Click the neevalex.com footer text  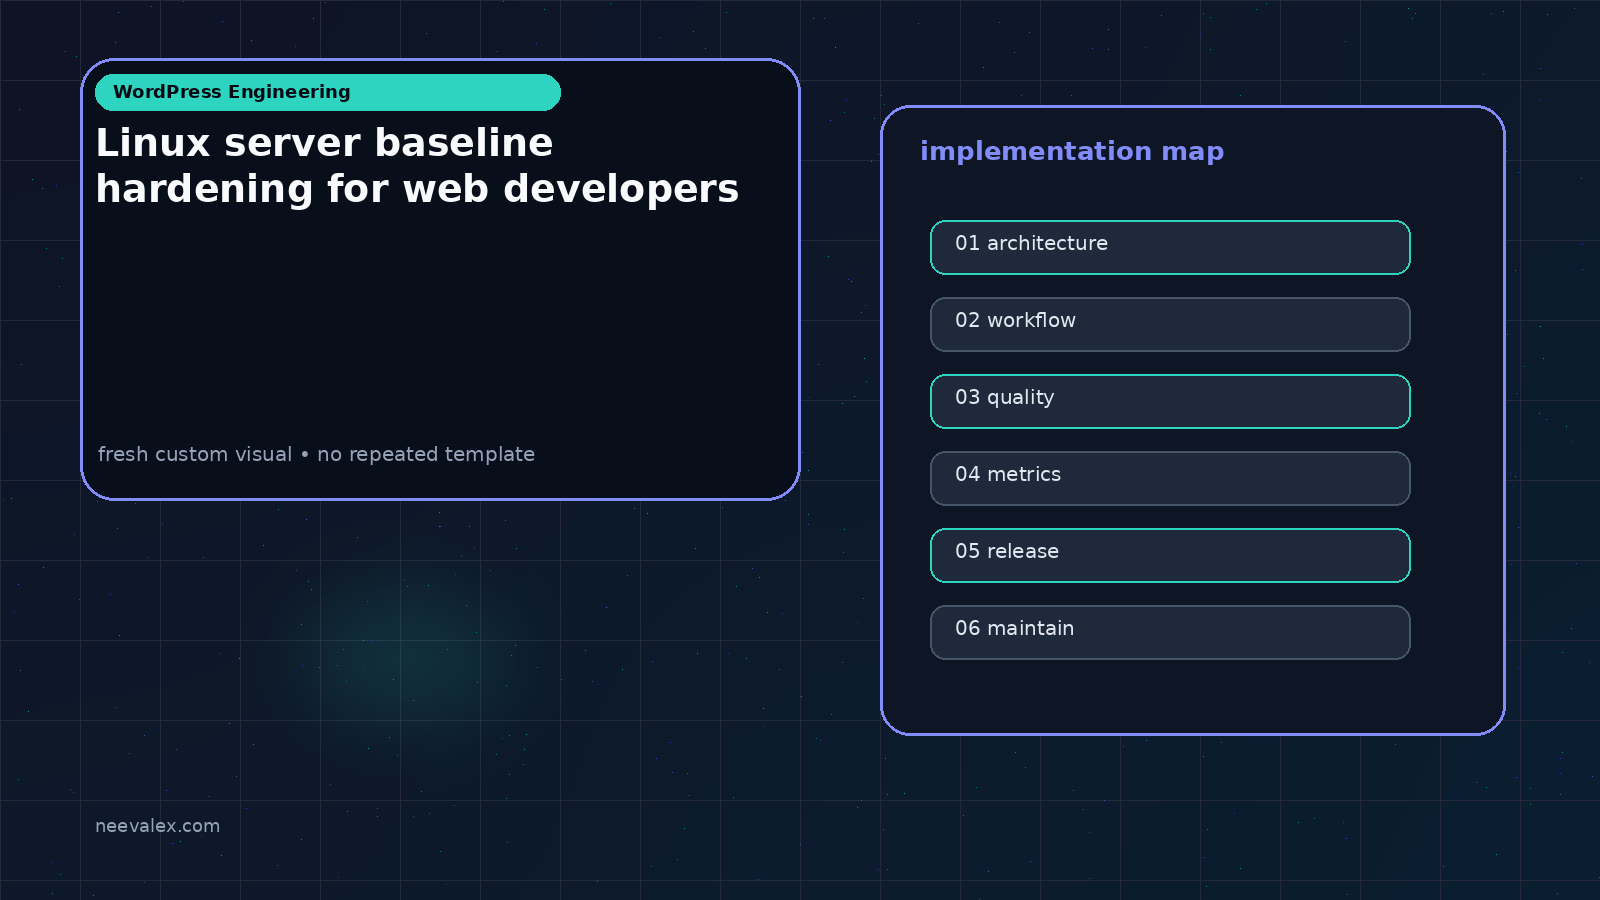[x=157, y=826]
